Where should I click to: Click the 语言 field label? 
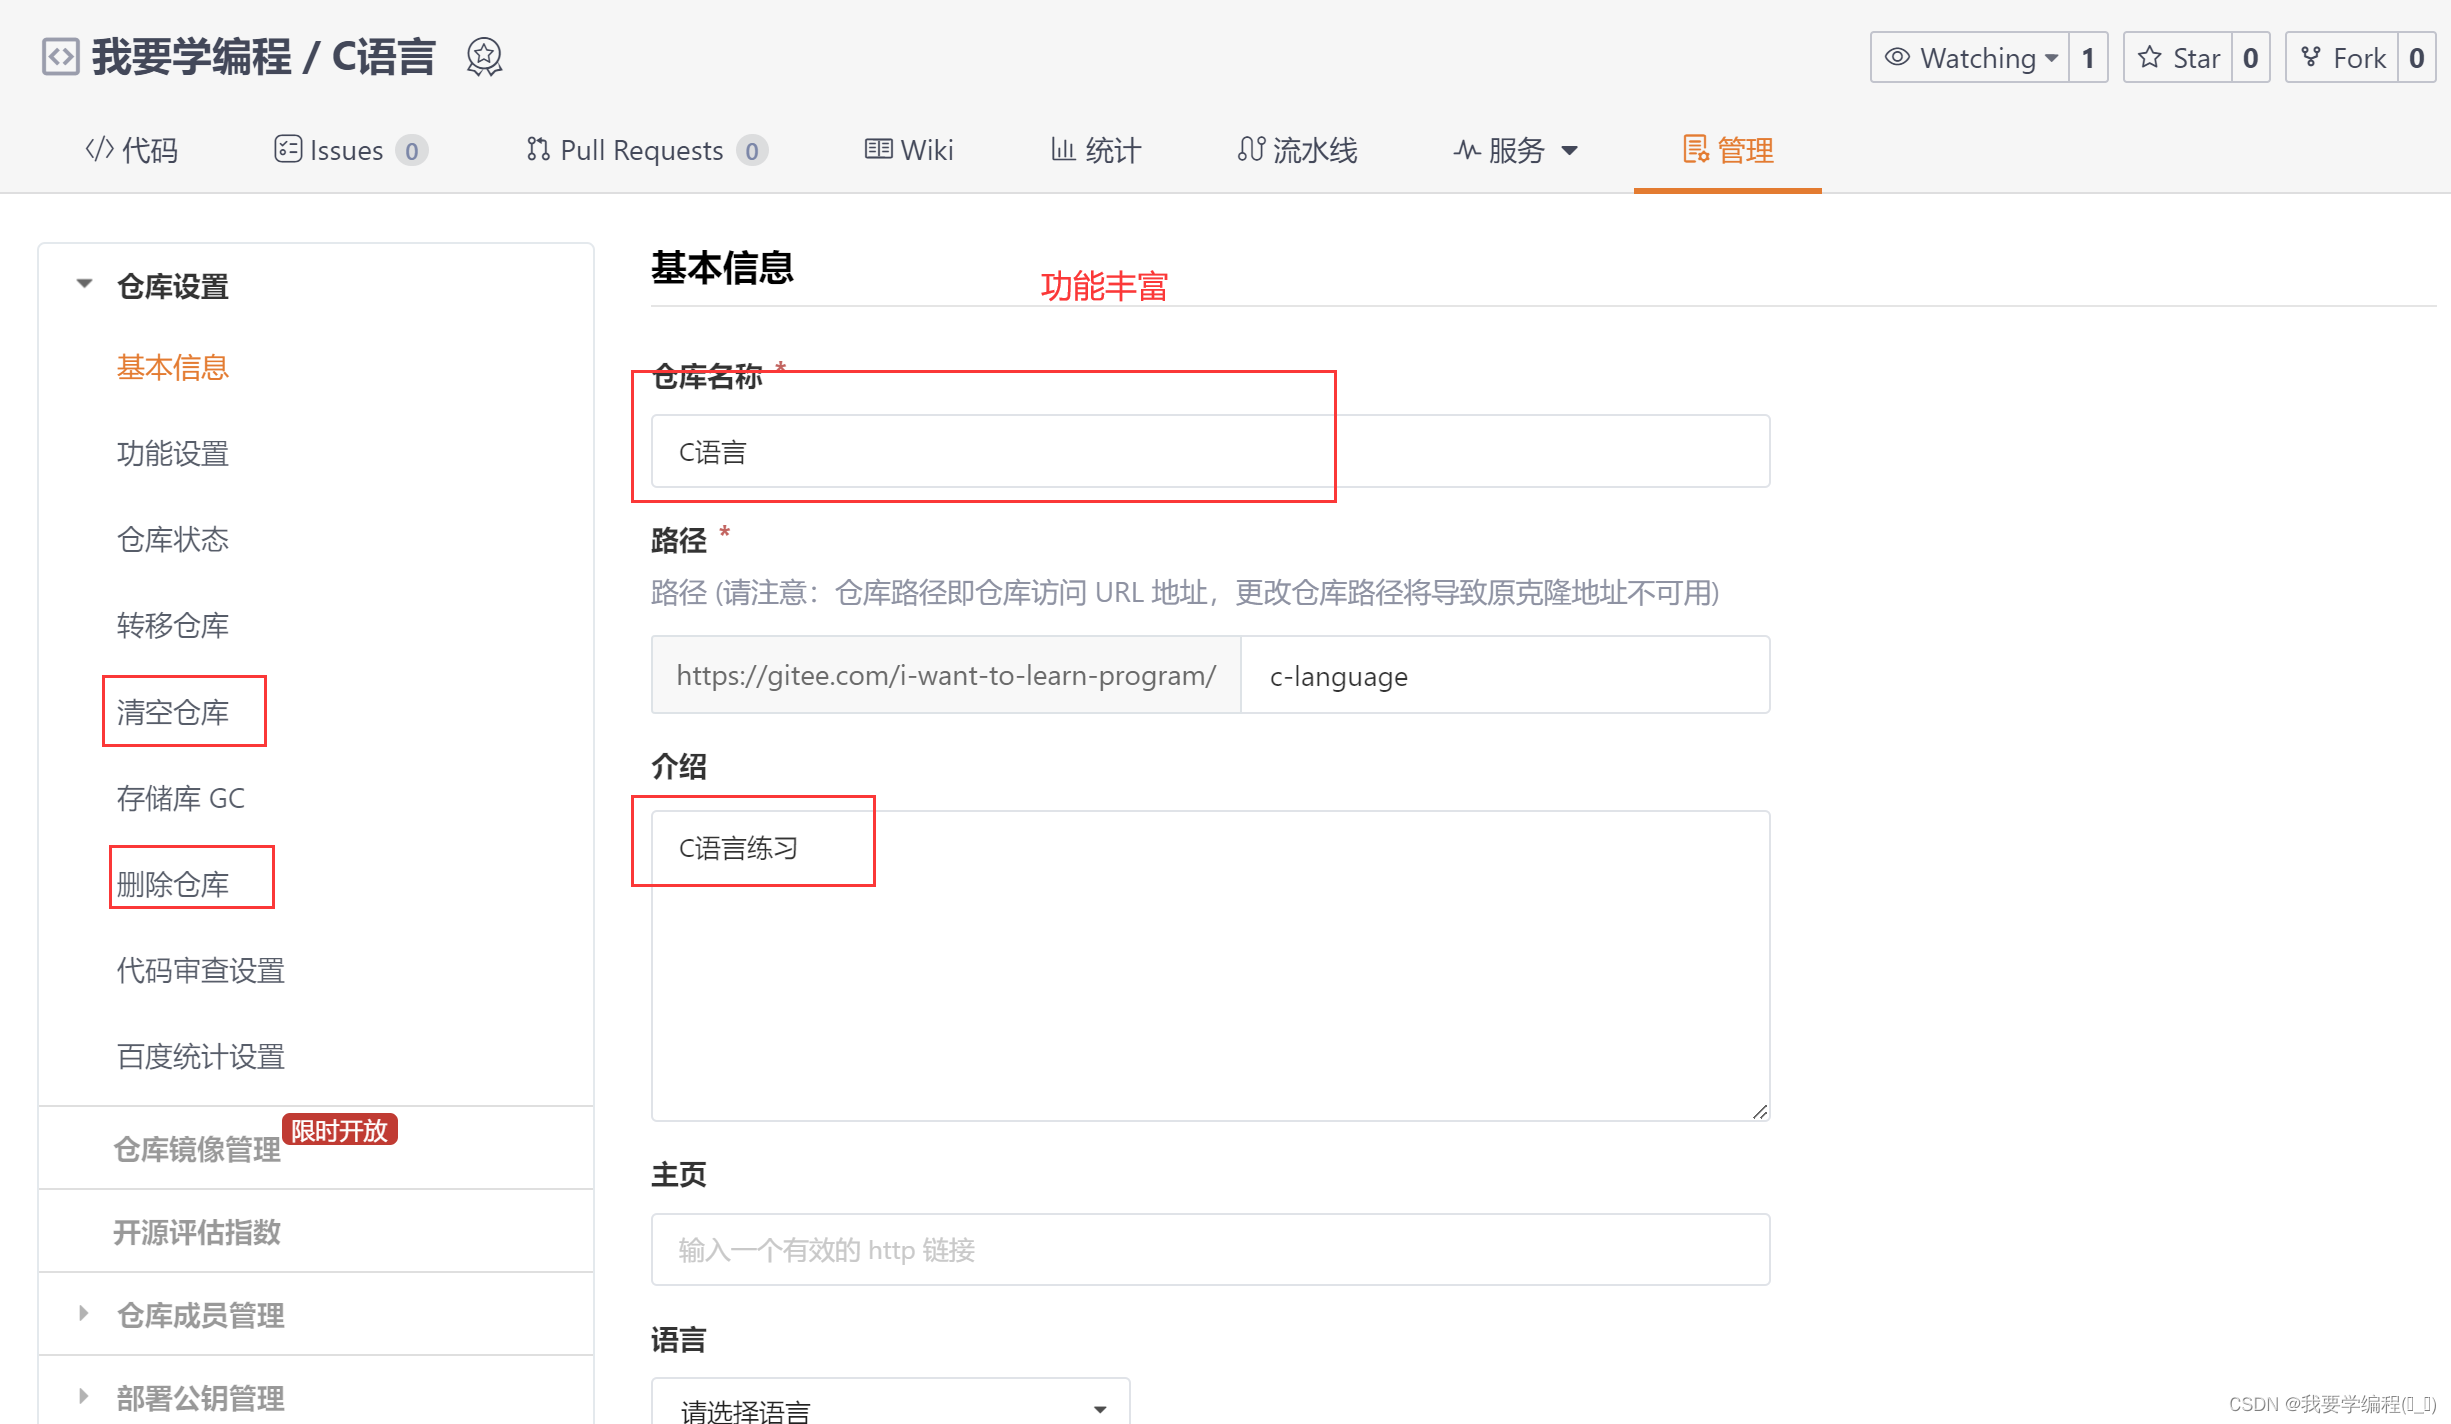tap(679, 1340)
